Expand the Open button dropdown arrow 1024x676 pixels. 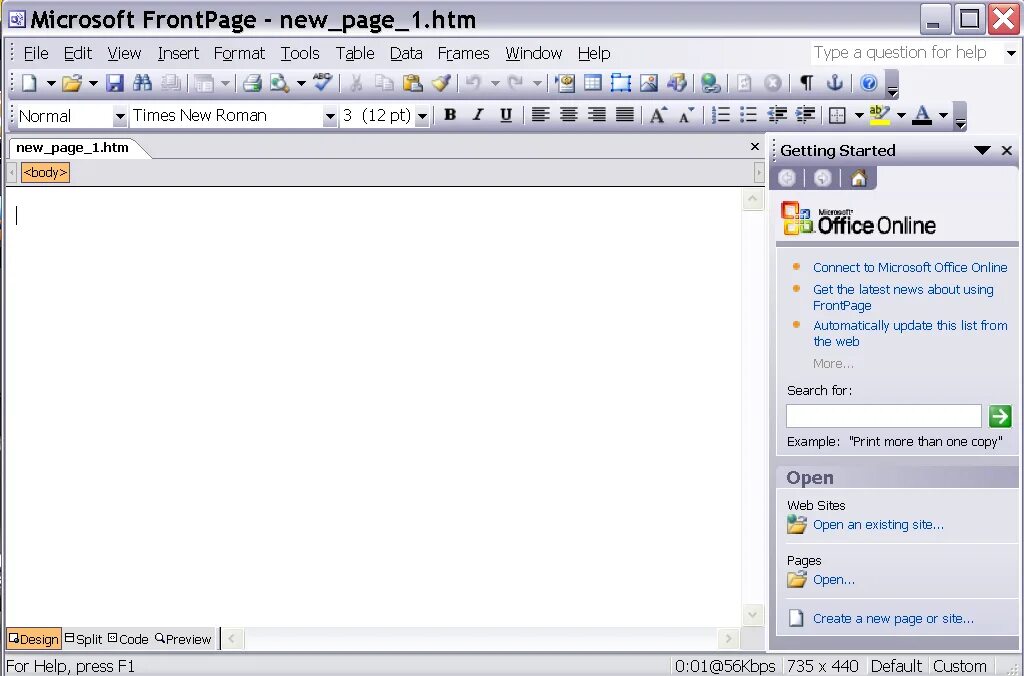click(x=93, y=83)
